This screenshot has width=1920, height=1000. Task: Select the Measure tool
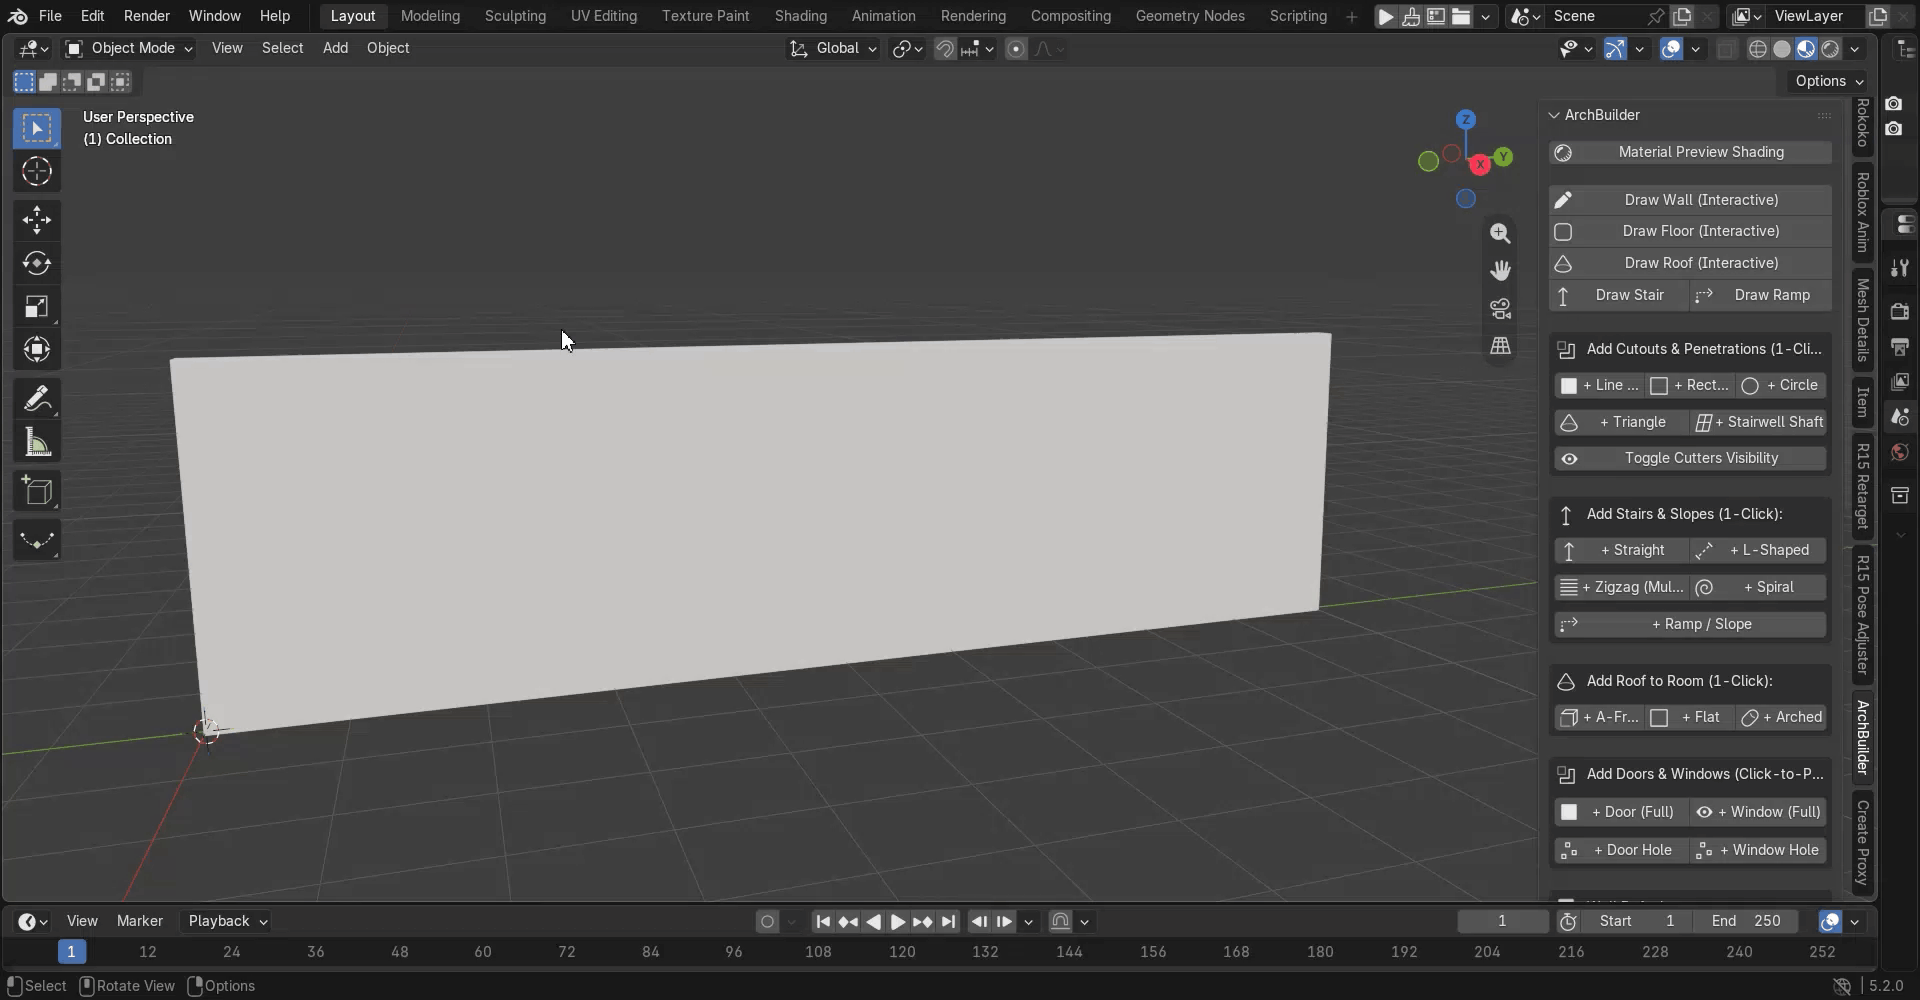tap(37, 442)
